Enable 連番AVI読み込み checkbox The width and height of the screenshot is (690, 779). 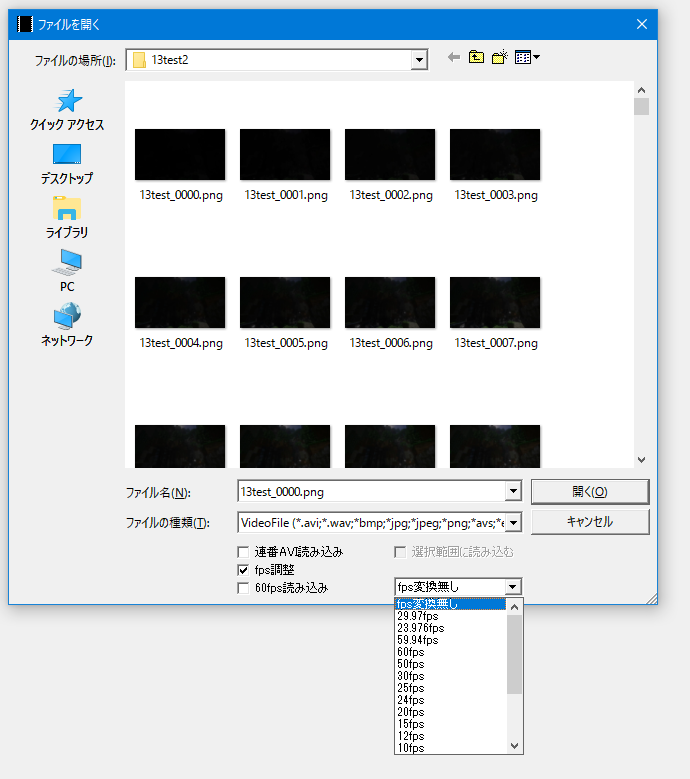243,552
